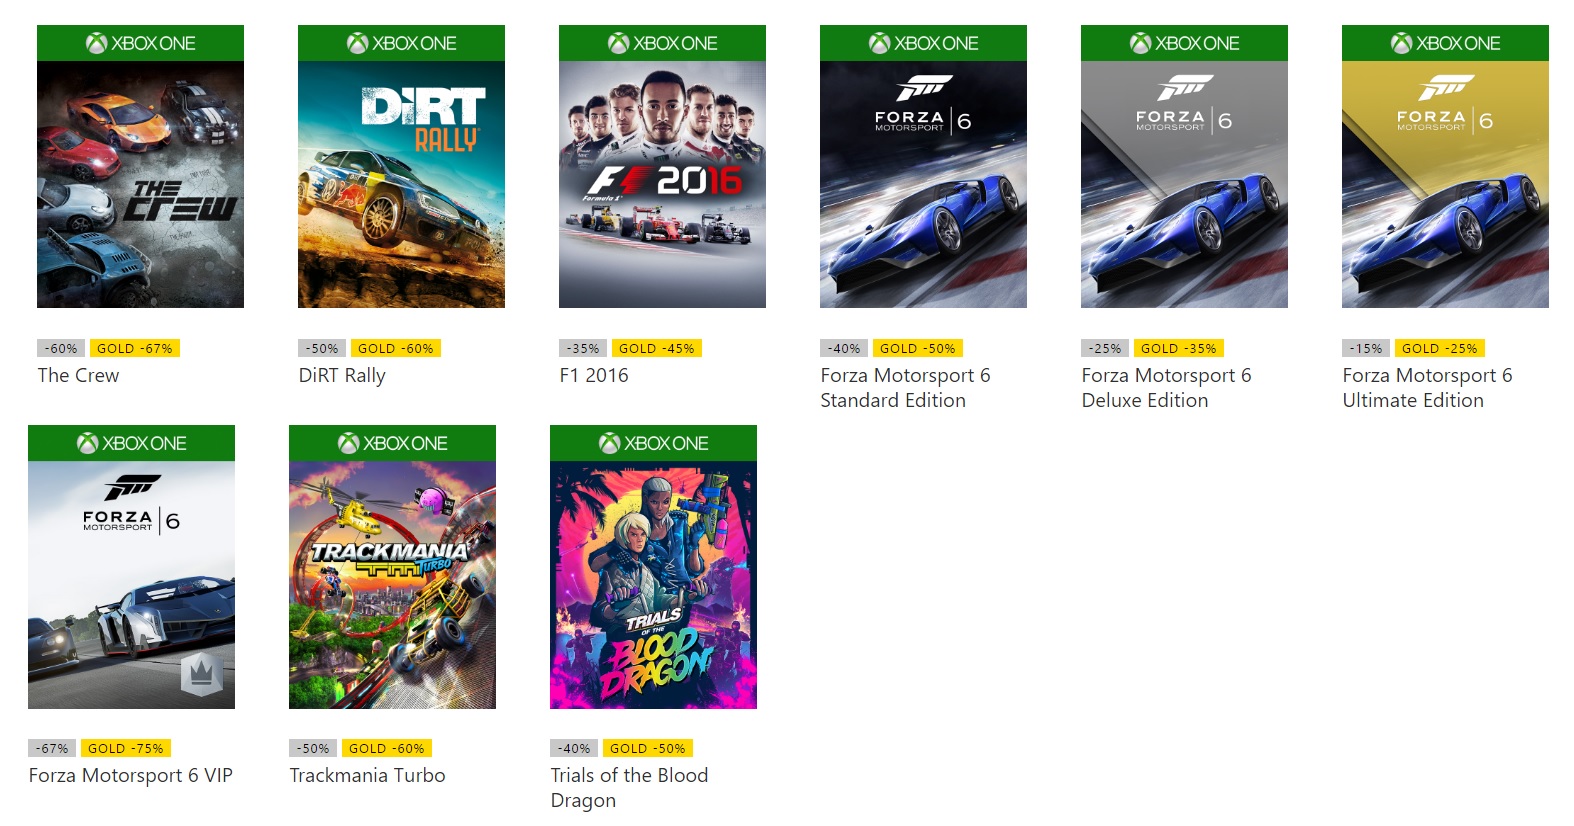Open the Trackmania Turbo title link

pos(367,775)
